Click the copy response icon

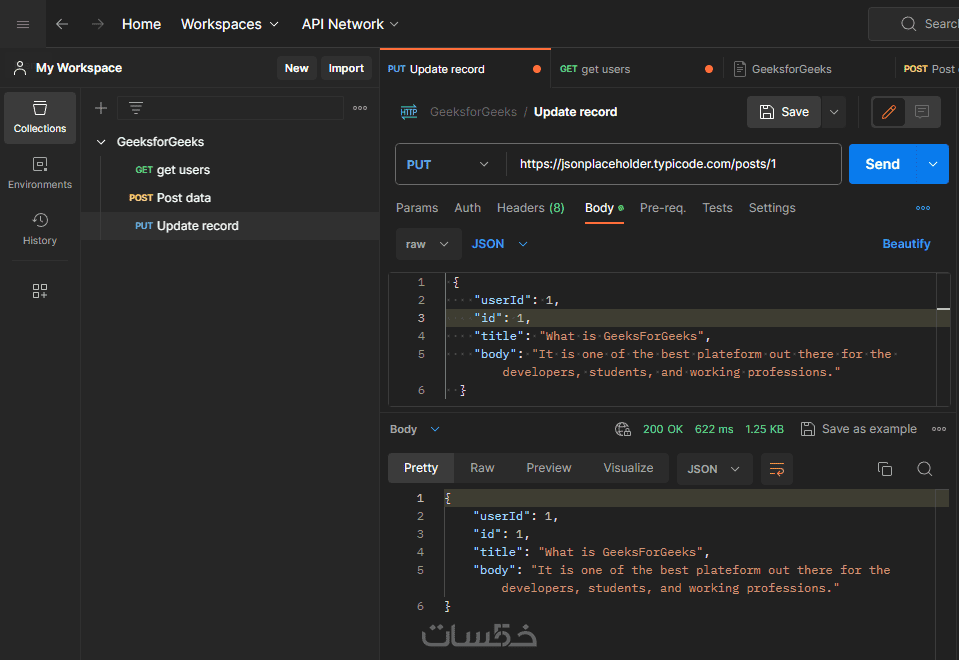point(884,469)
